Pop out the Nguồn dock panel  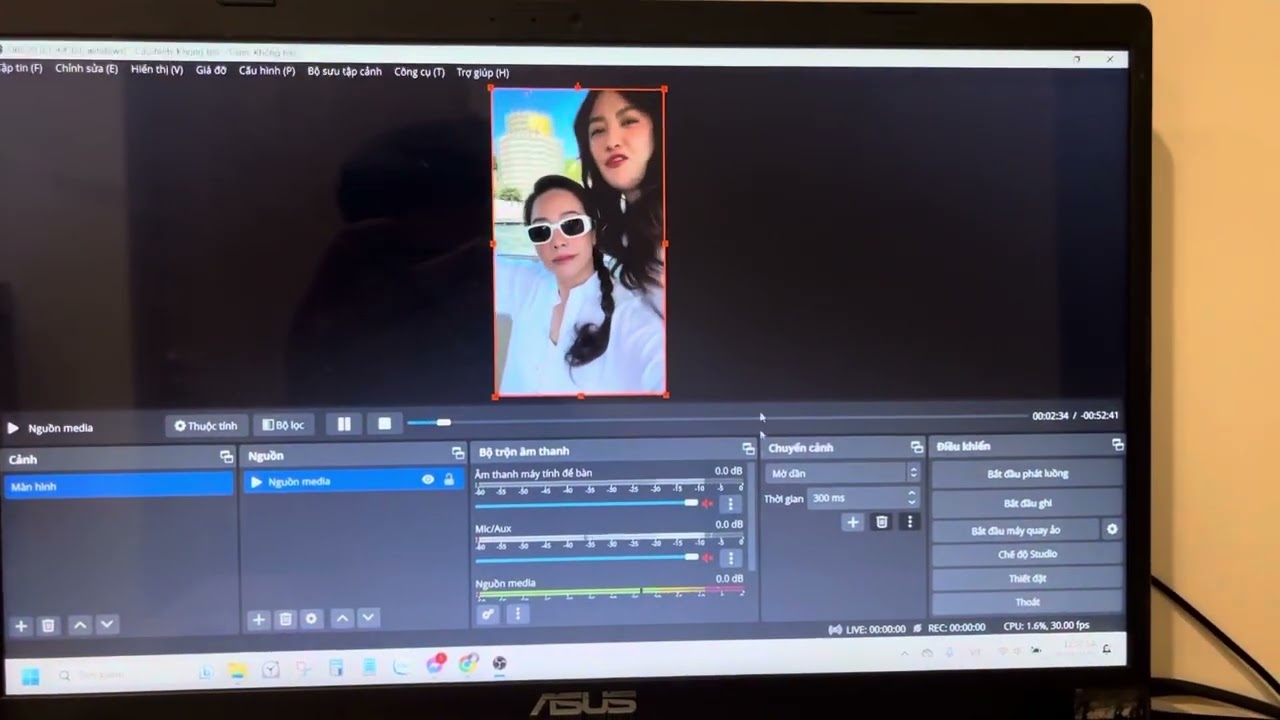[x=458, y=453]
